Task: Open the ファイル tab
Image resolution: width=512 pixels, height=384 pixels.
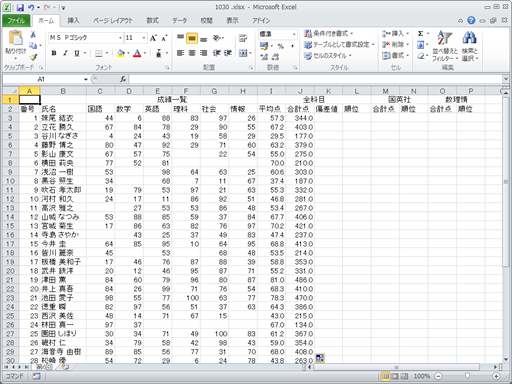Action: [16, 21]
